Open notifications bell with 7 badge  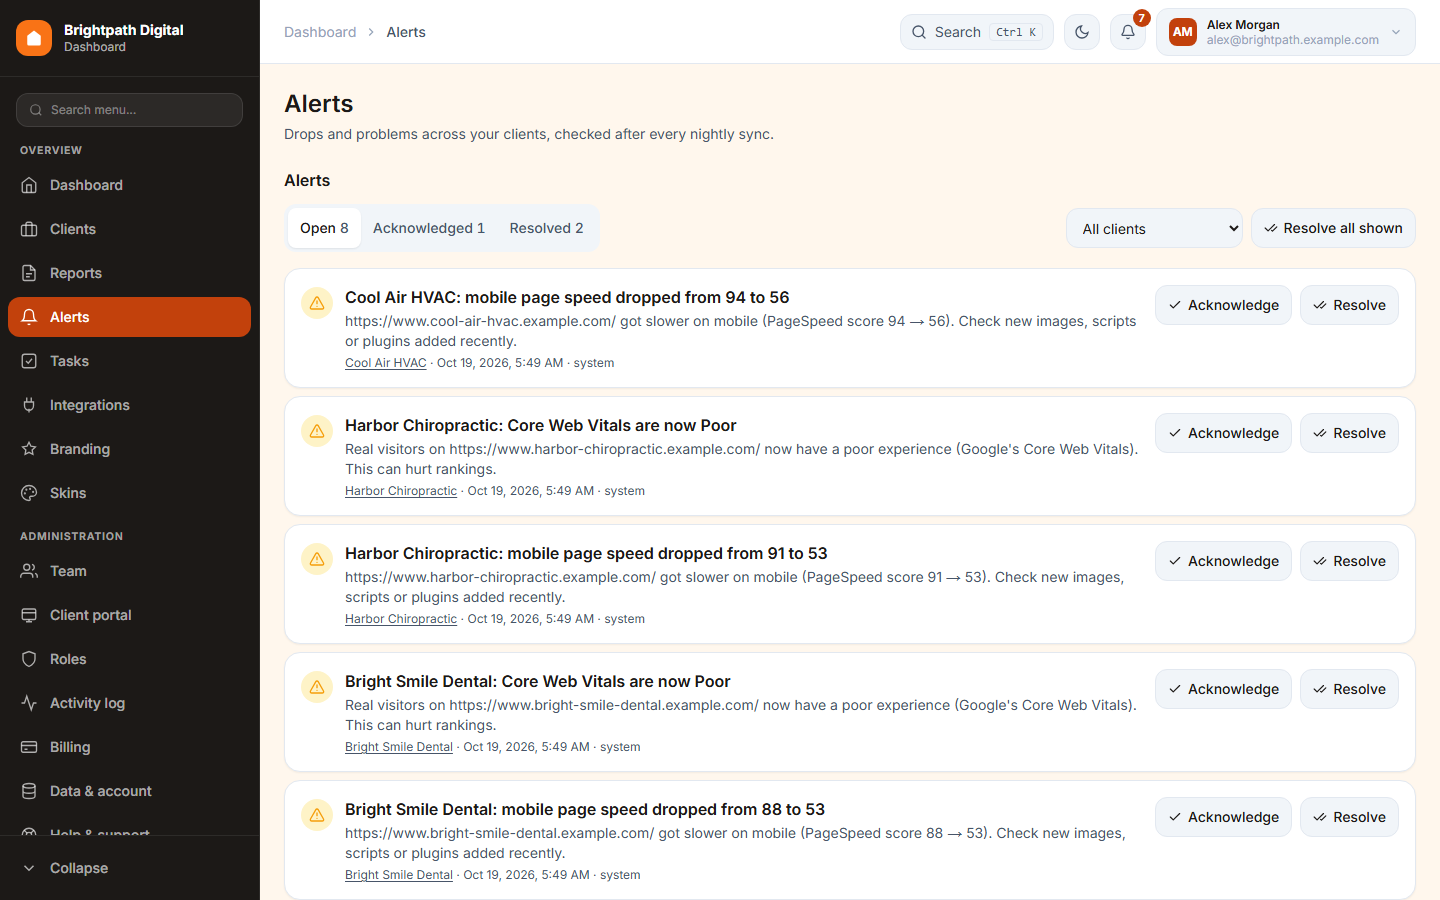[1128, 32]
